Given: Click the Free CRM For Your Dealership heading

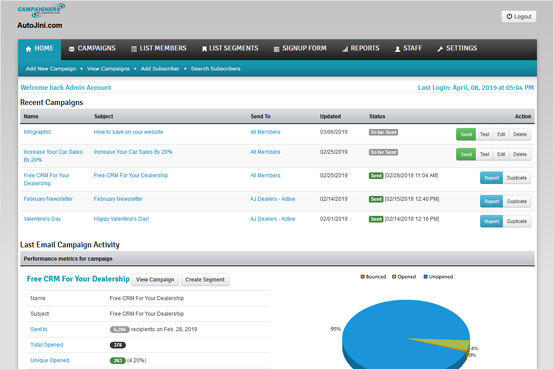Looking at the screenshot, I should [78, 279].
